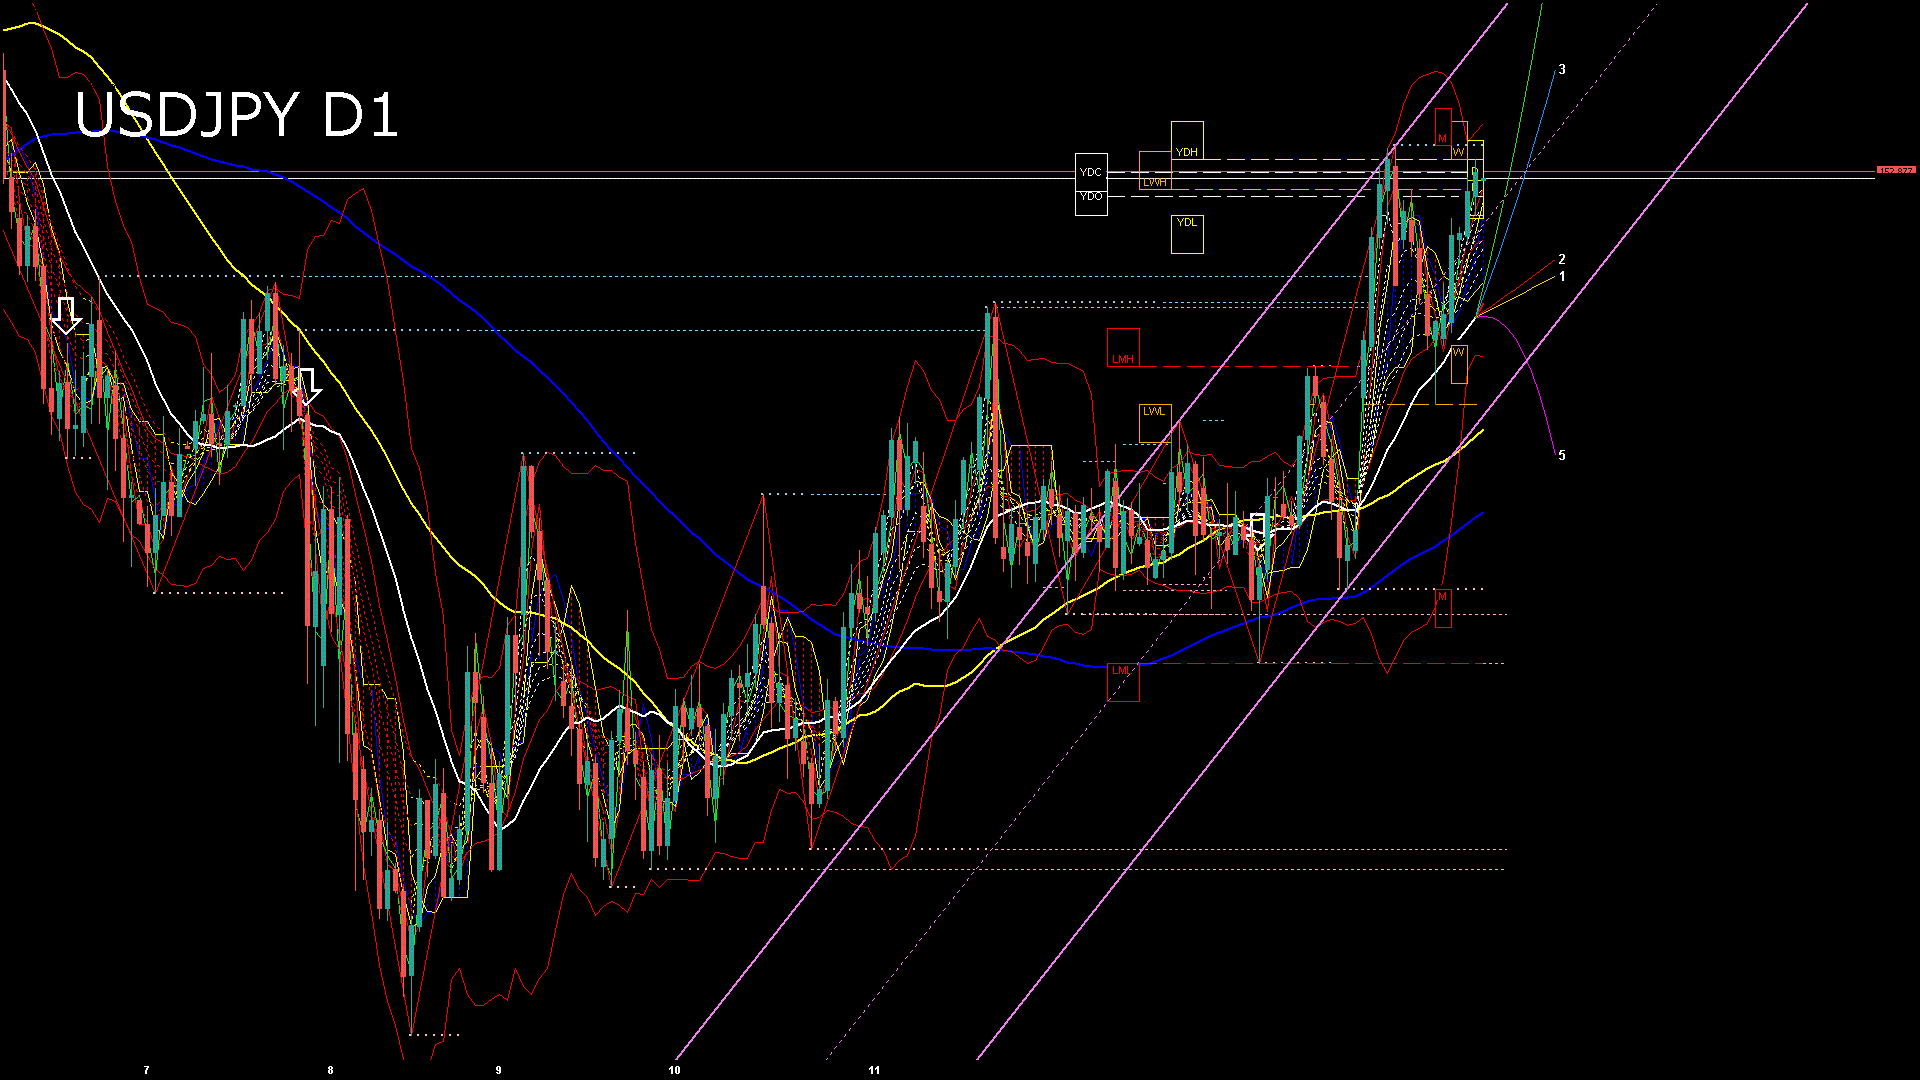Select projection line label 5

1562,456
